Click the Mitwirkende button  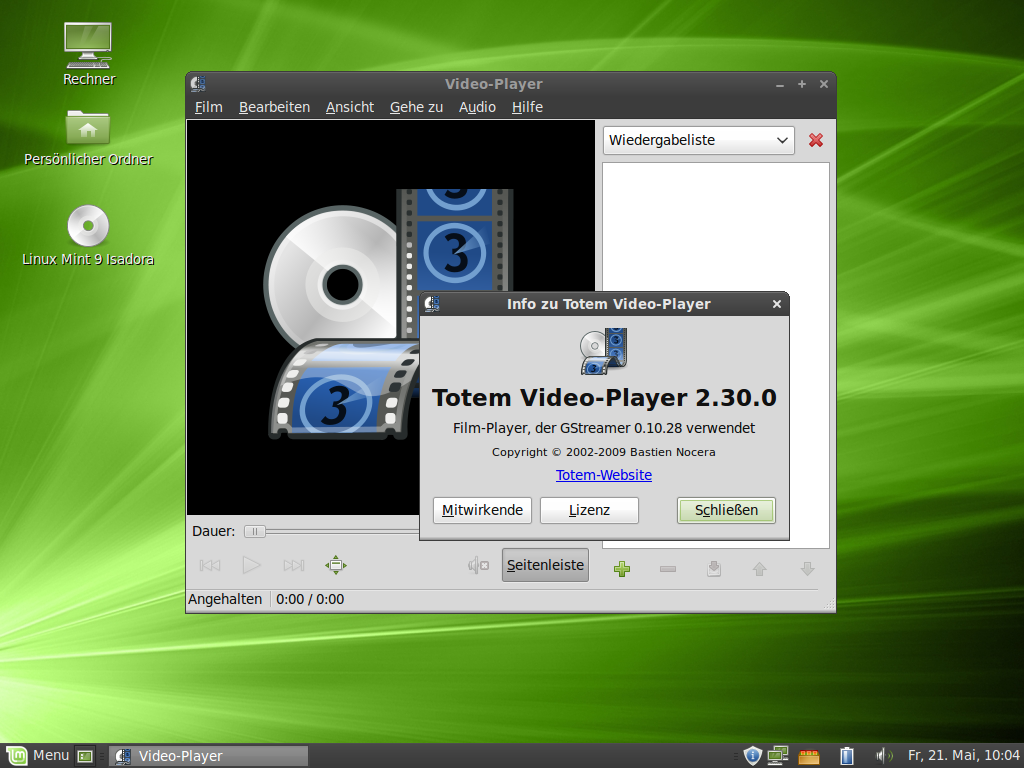(482, 510)
